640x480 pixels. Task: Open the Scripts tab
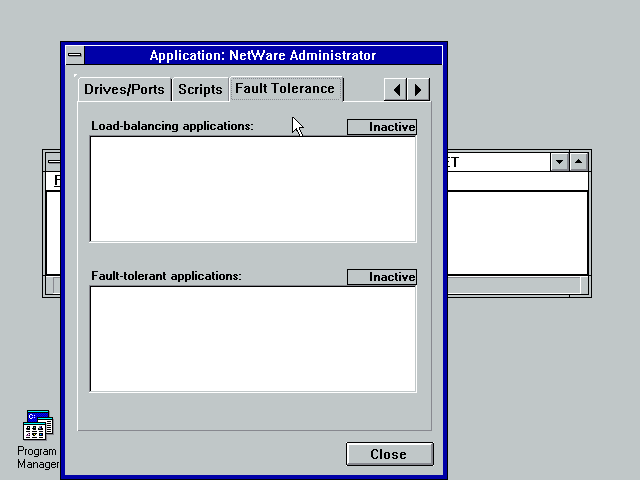point(200,89)
